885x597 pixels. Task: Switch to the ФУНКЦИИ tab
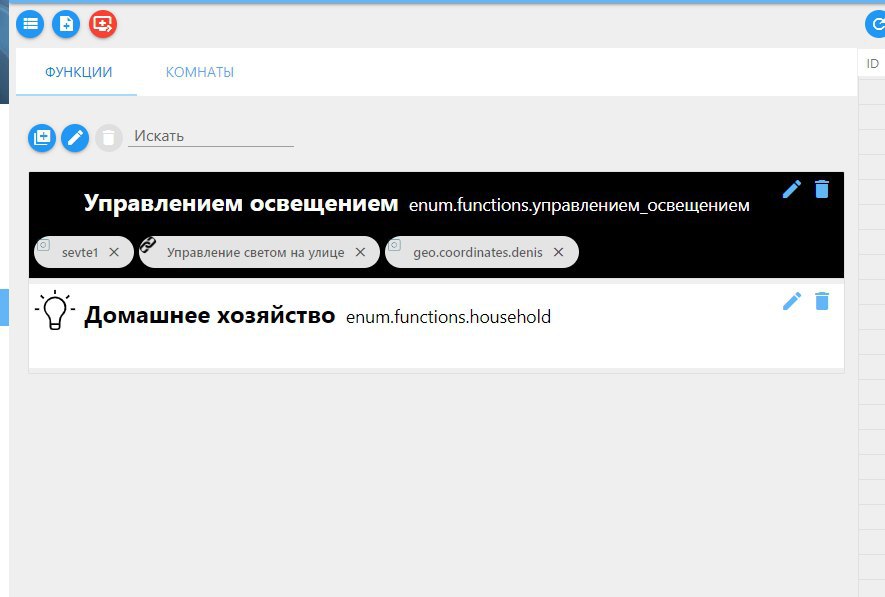pos(78,72)
